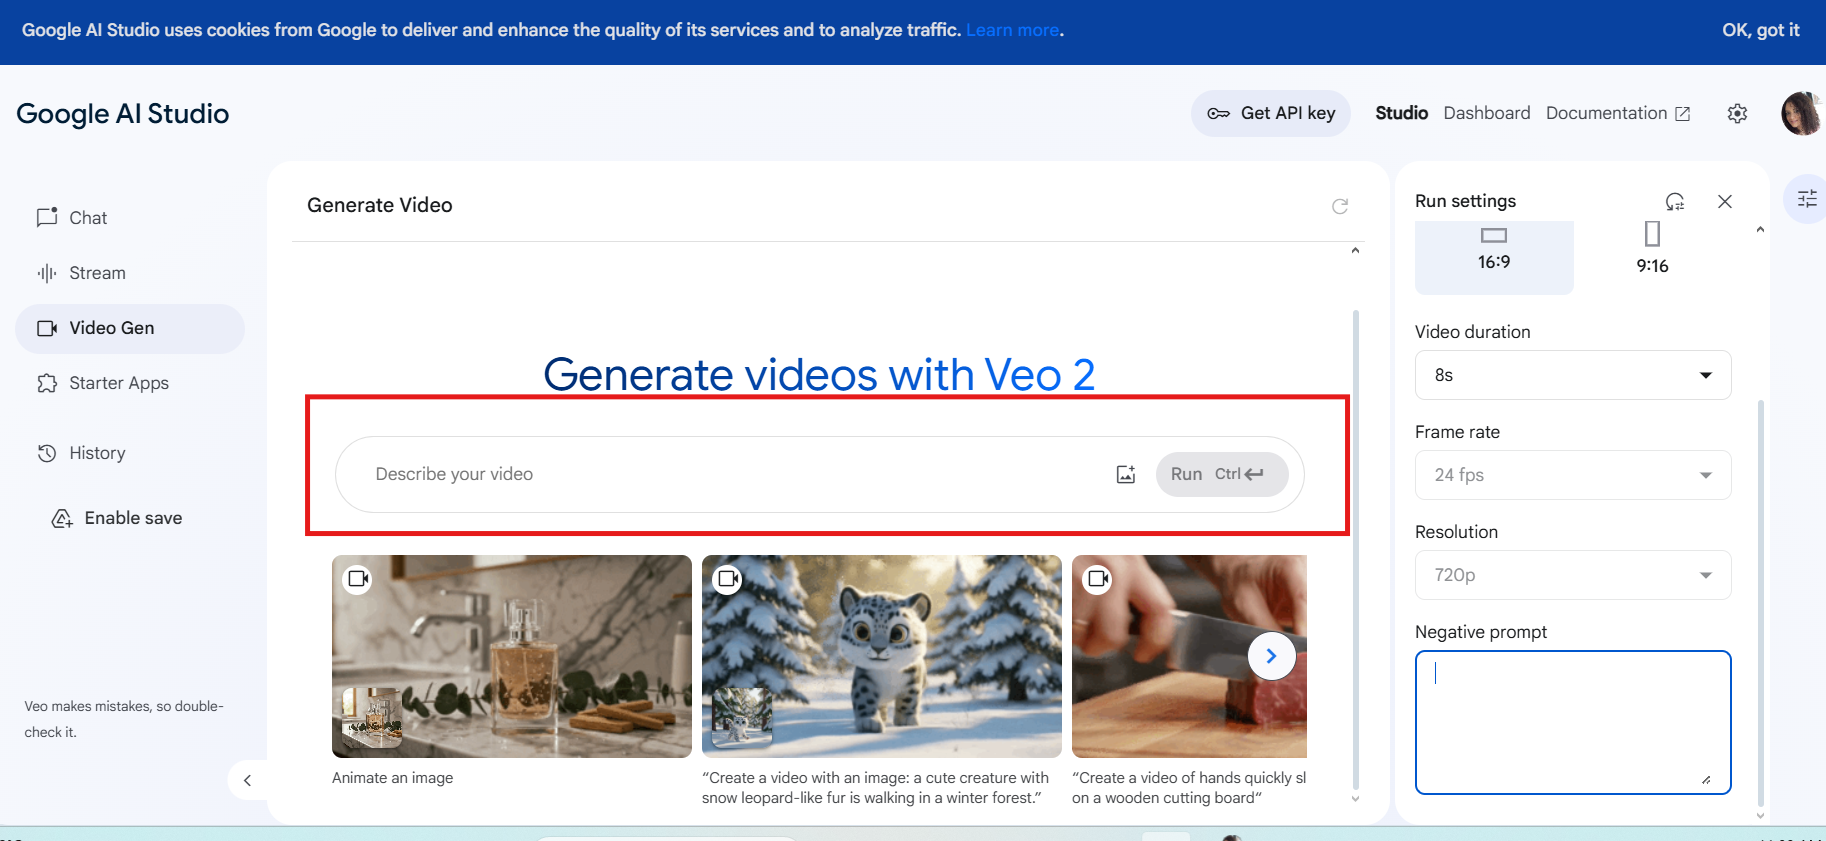This screenshot has height=841, width=1826.
Task: Open the user profile avatar
Action: 1801,114
